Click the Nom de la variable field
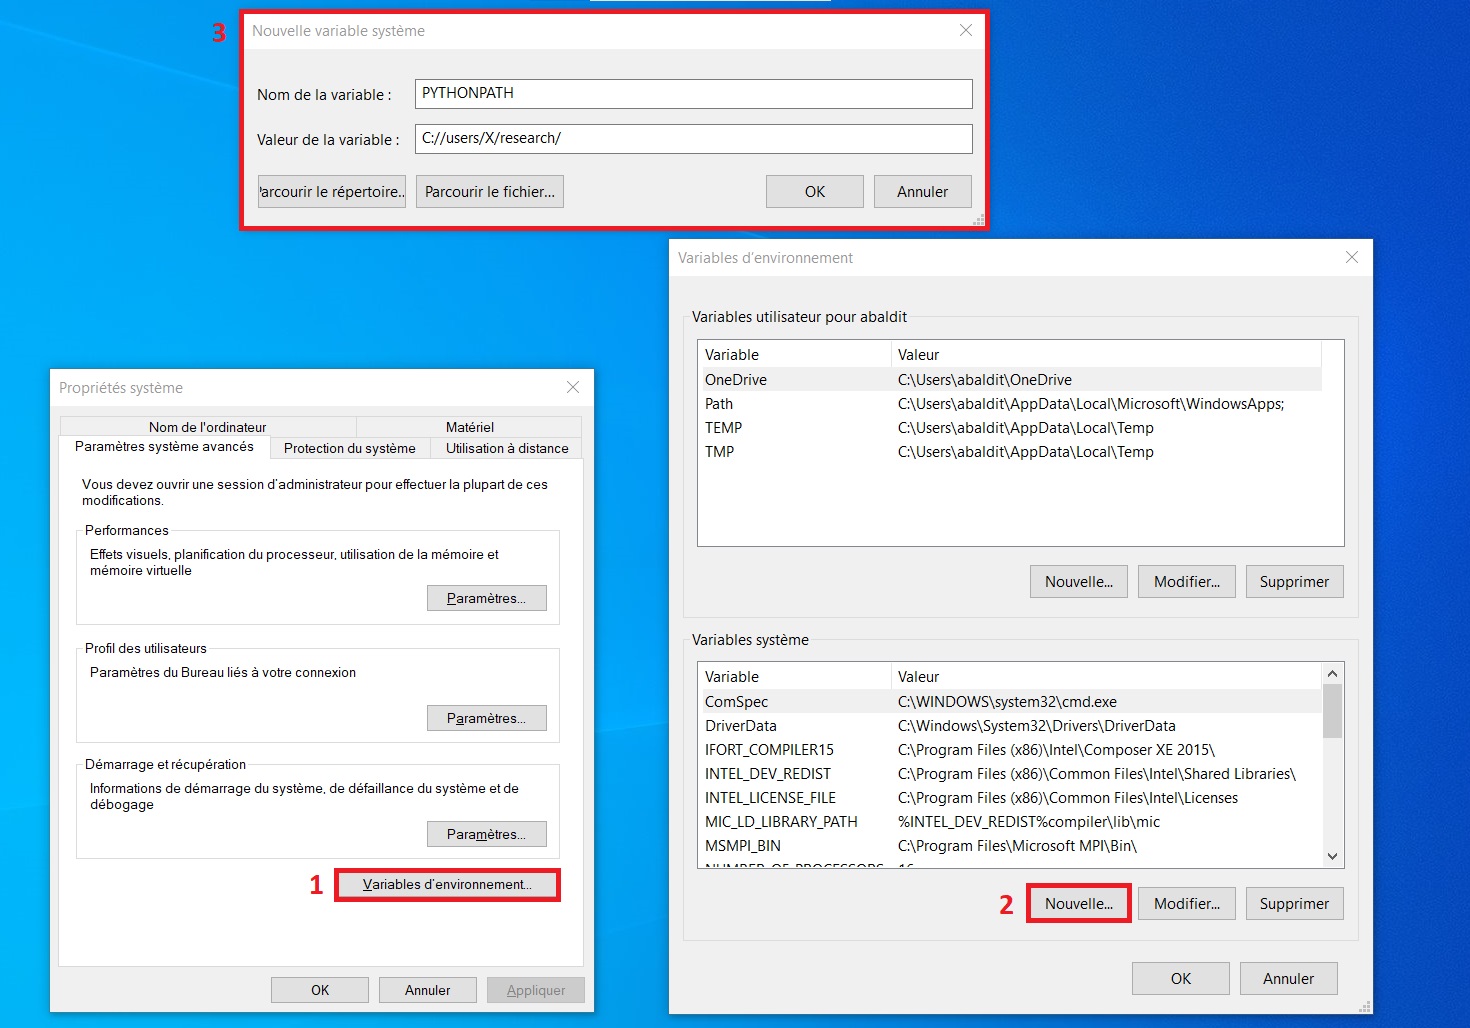 [x=693, y=94]
